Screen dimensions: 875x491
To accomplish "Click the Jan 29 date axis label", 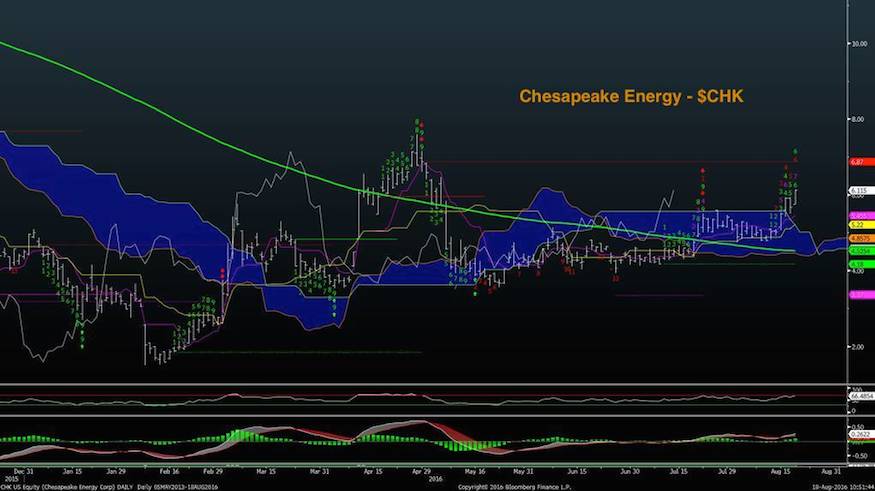I will tap(116, 471).
